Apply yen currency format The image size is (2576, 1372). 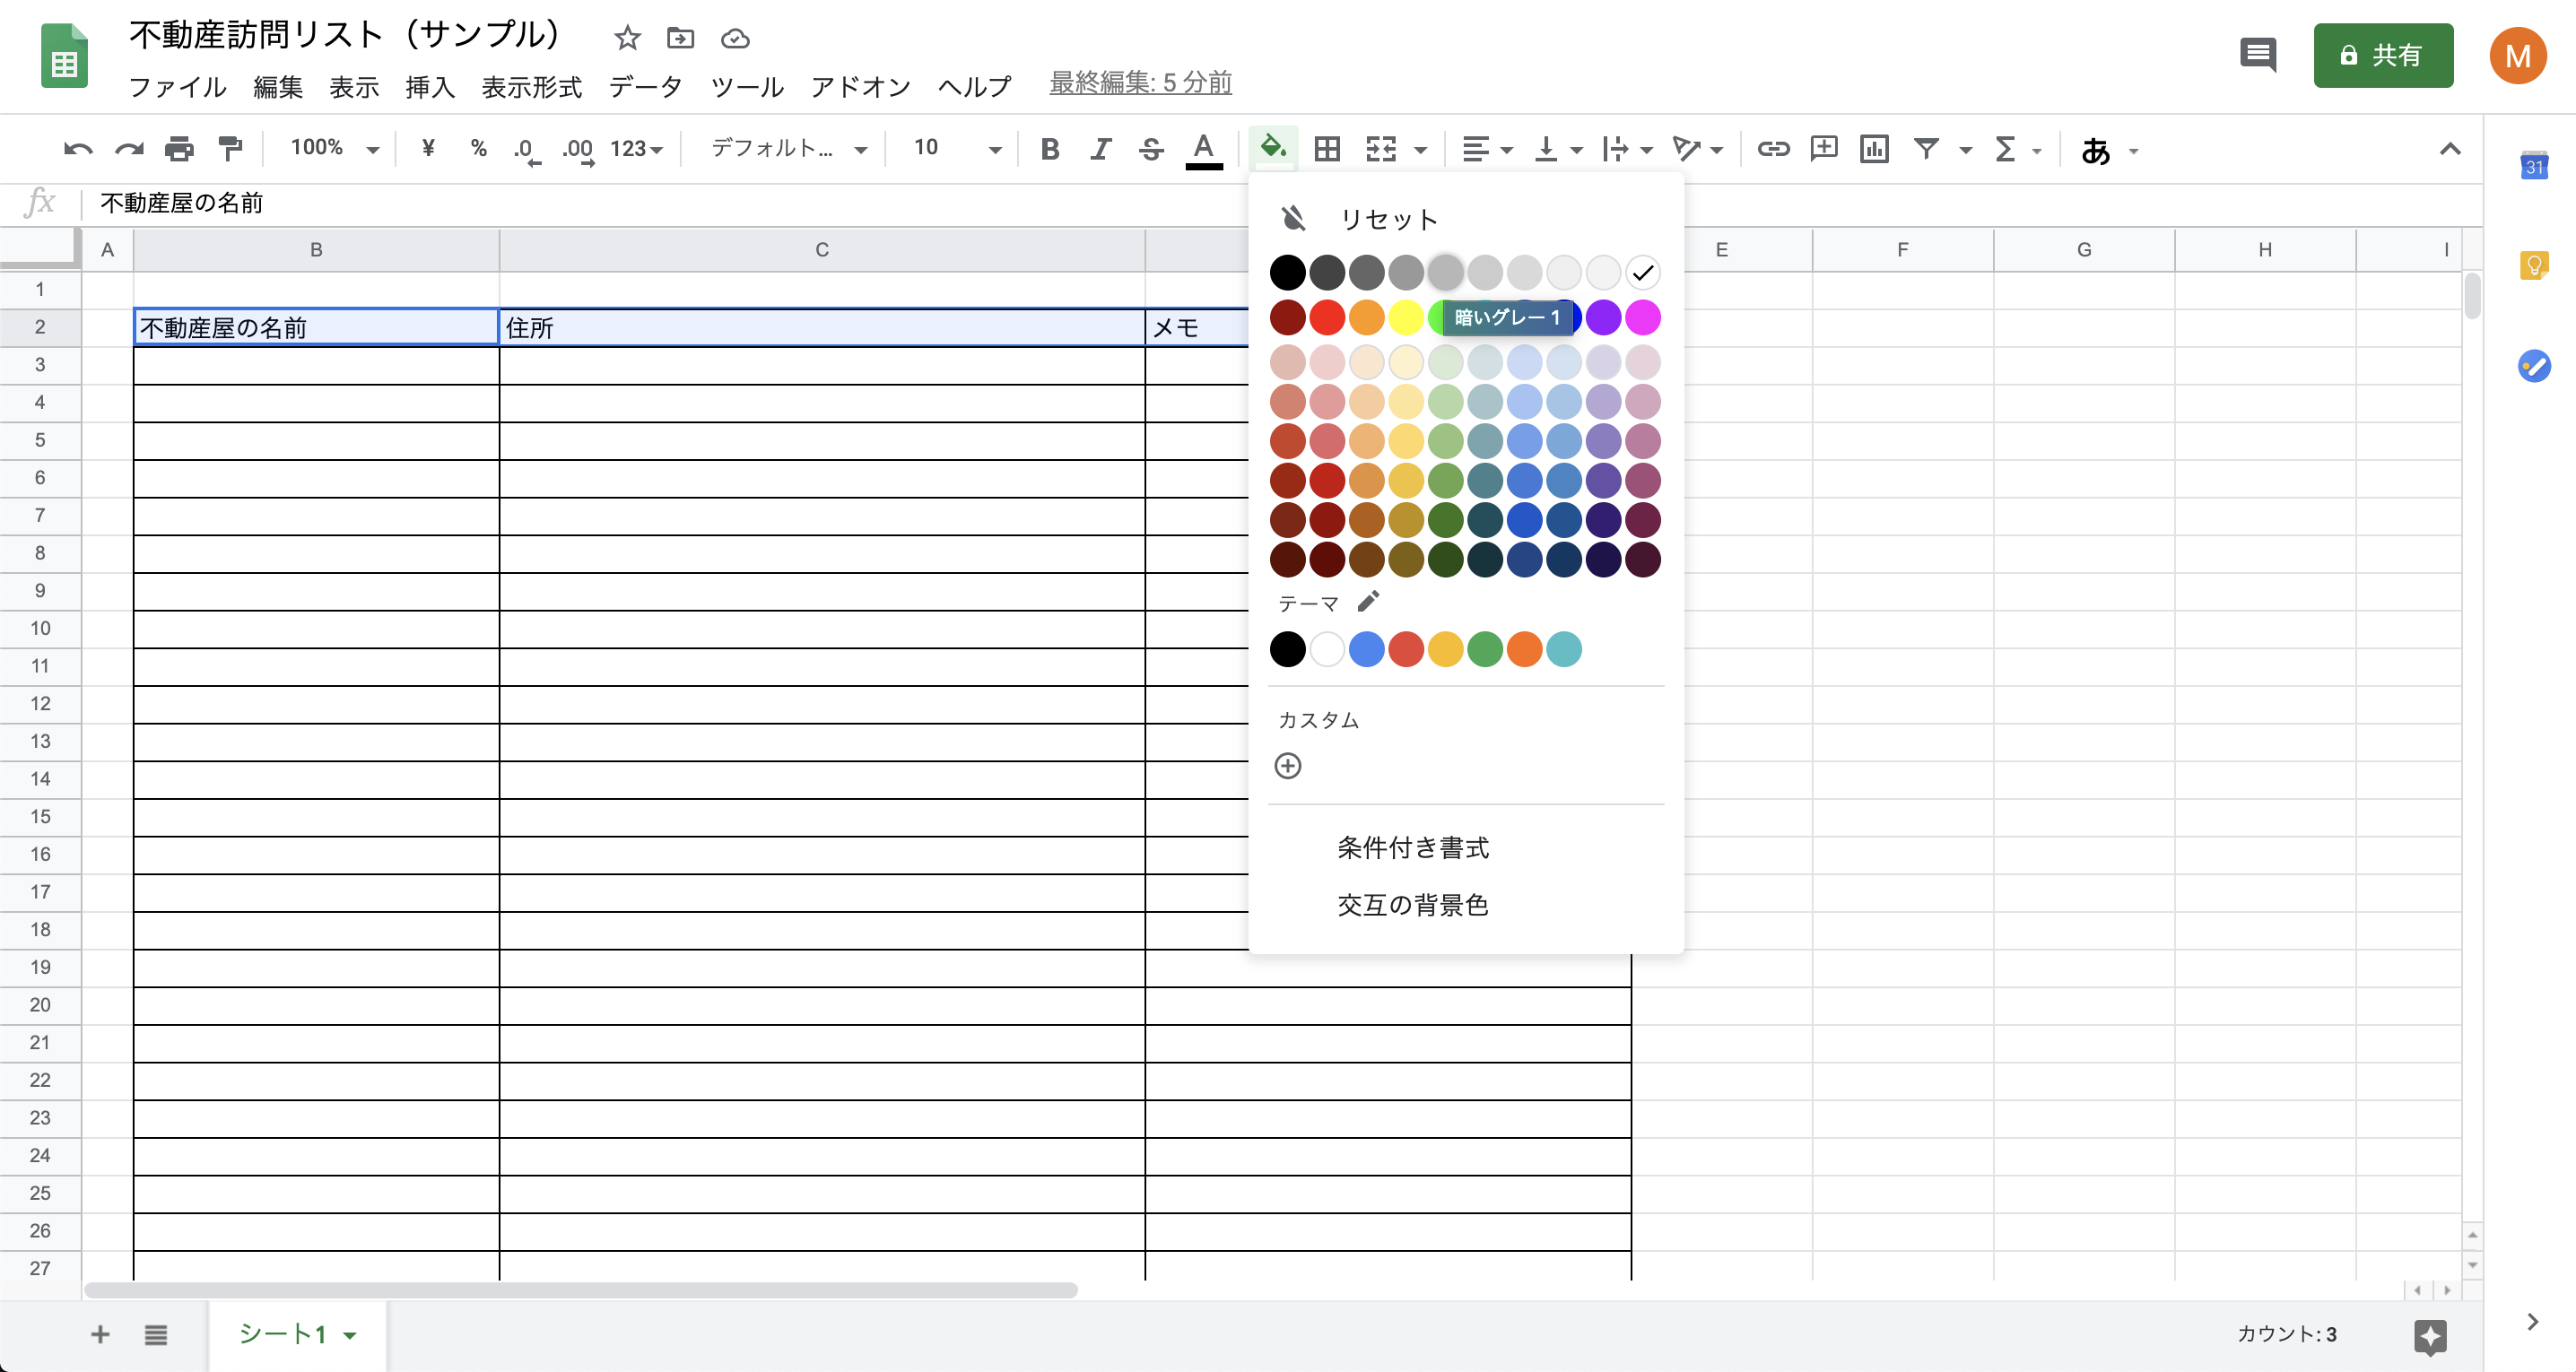(428, 149)
